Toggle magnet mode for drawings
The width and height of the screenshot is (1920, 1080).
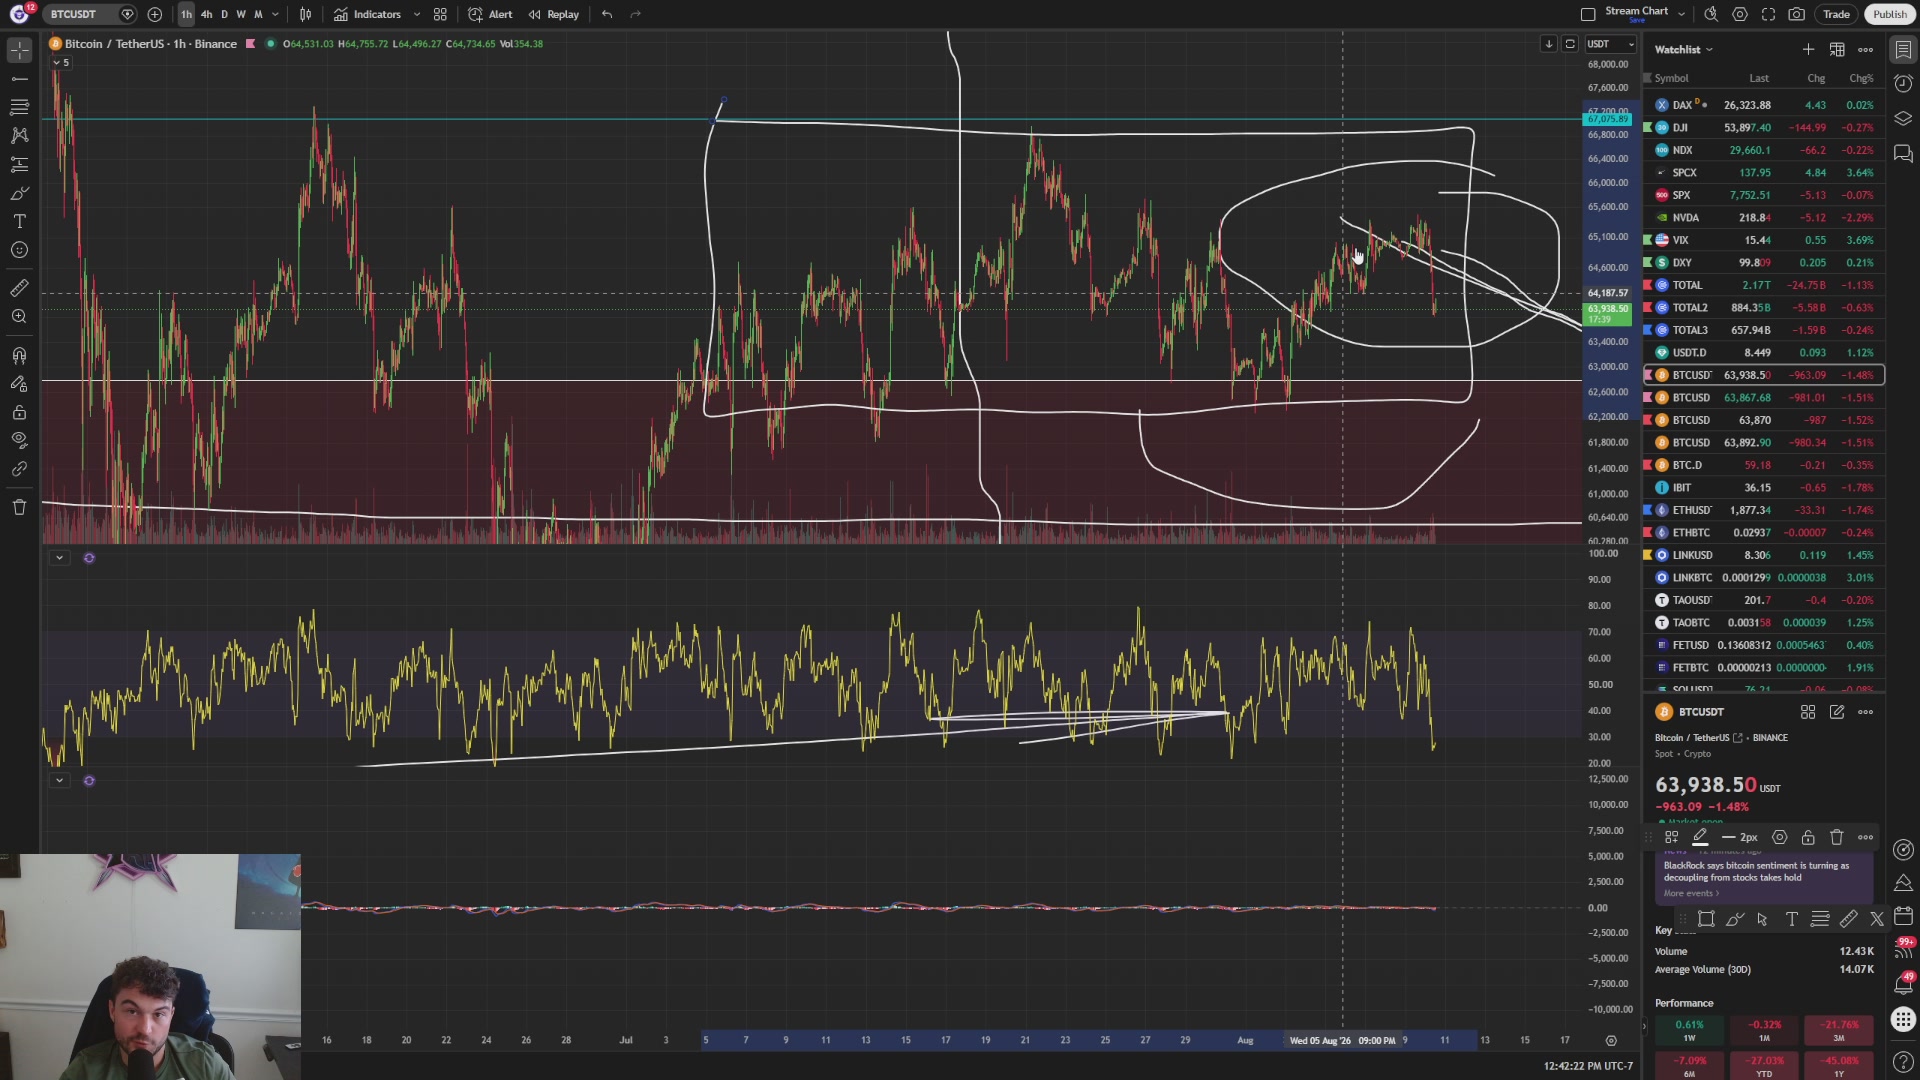[x=19, y=355]
